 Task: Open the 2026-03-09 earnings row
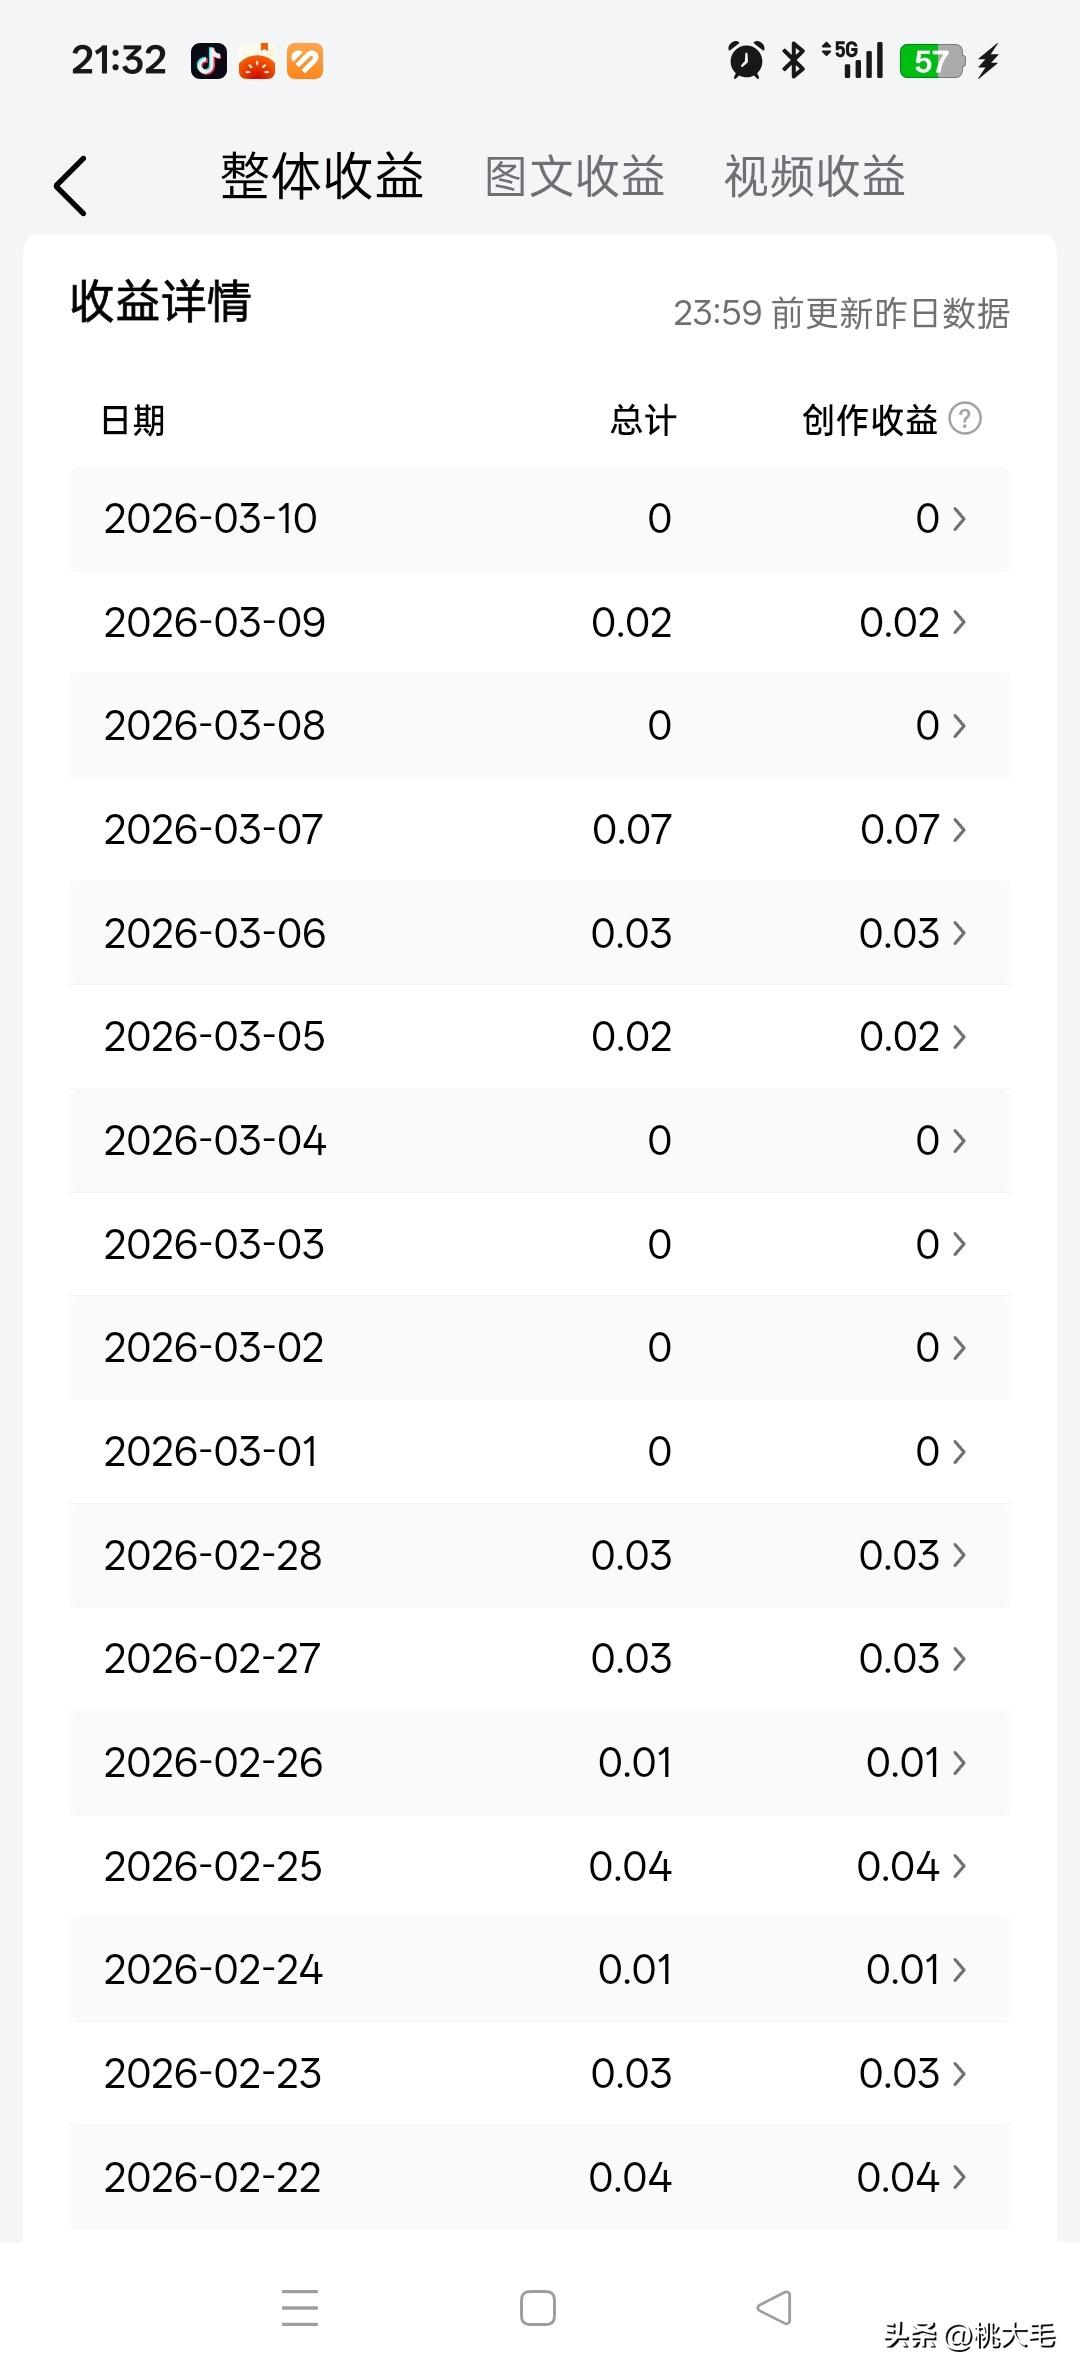point(540,623)
